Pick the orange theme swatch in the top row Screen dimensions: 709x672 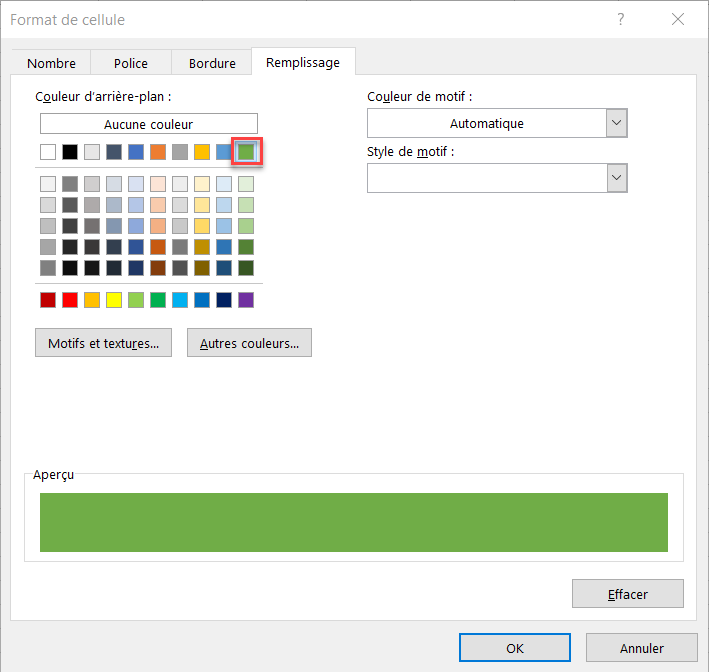pos(158,152)
